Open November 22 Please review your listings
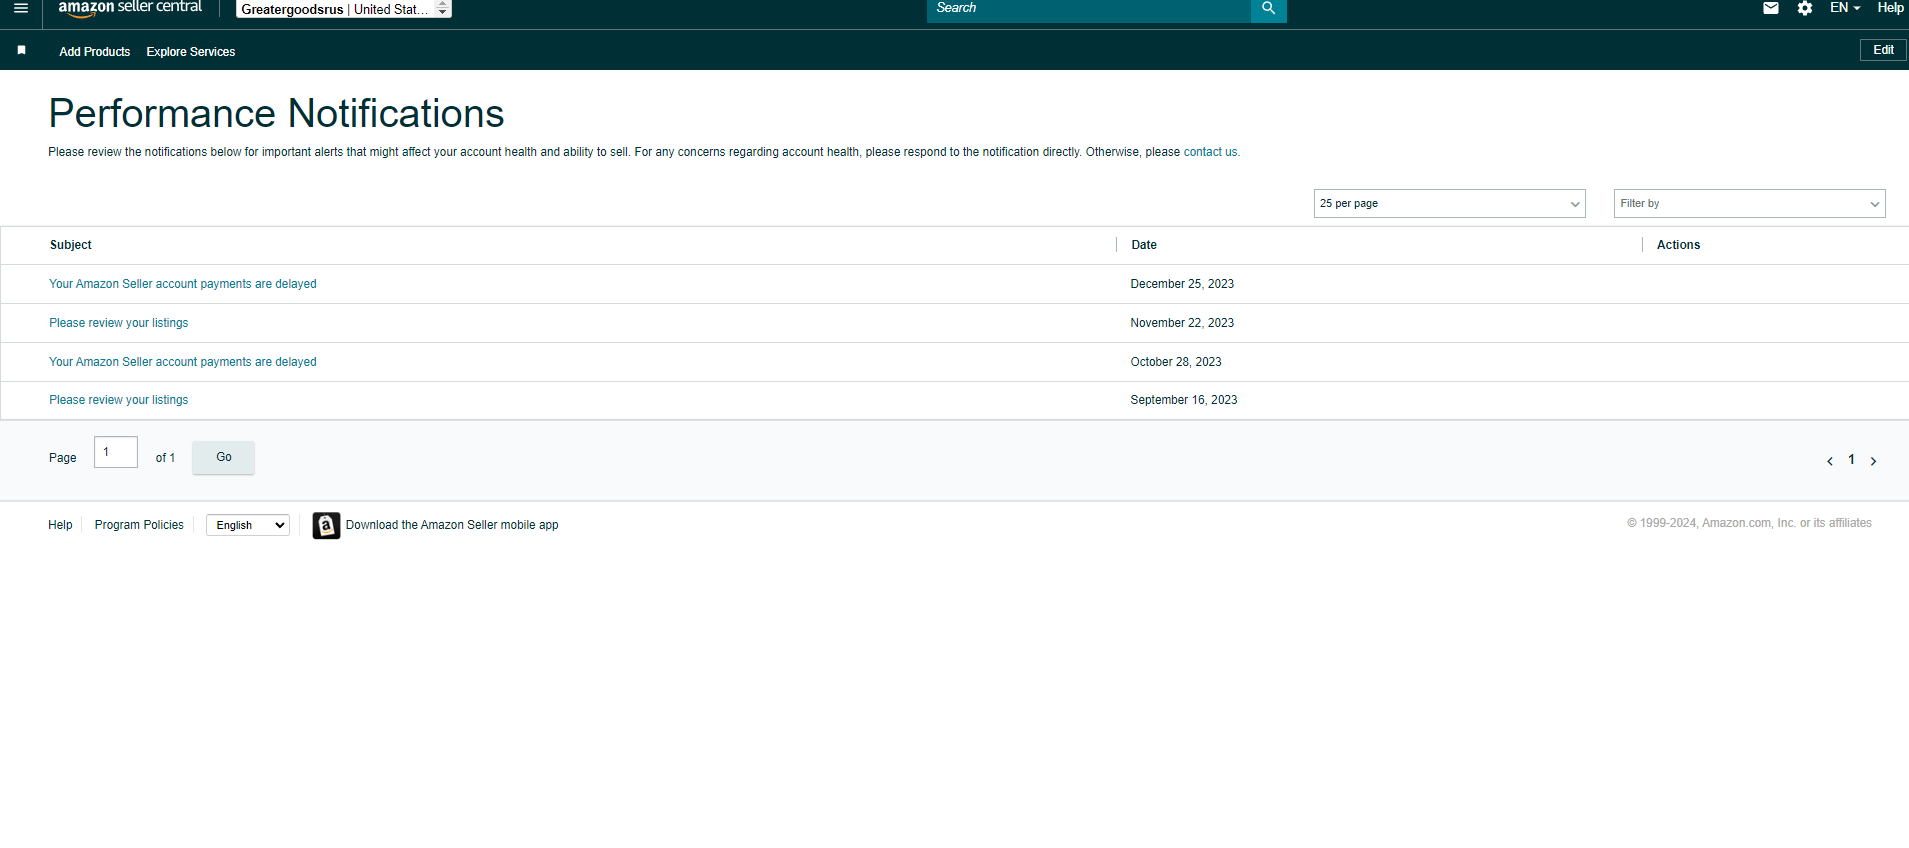This screenshot has height=848, width=1909. [119, 323]
